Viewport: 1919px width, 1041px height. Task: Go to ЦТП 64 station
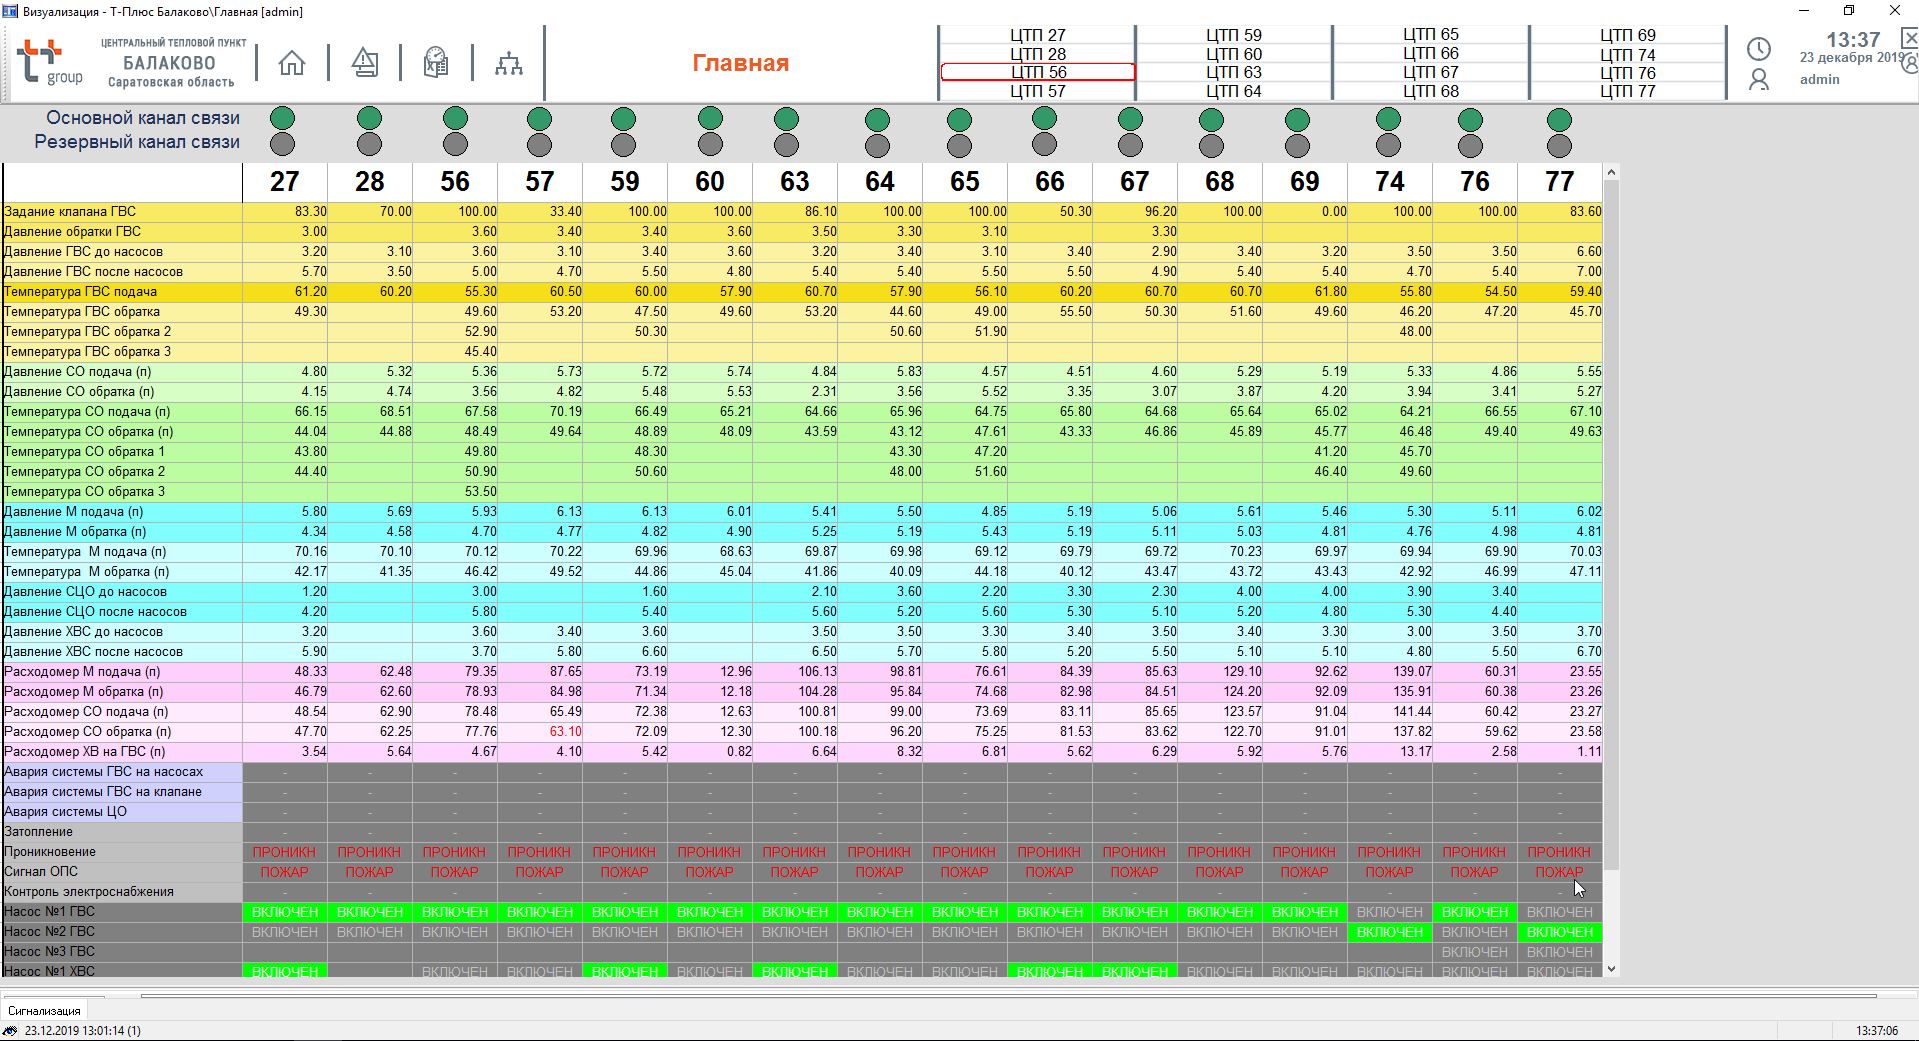(x=1233, y=91)
